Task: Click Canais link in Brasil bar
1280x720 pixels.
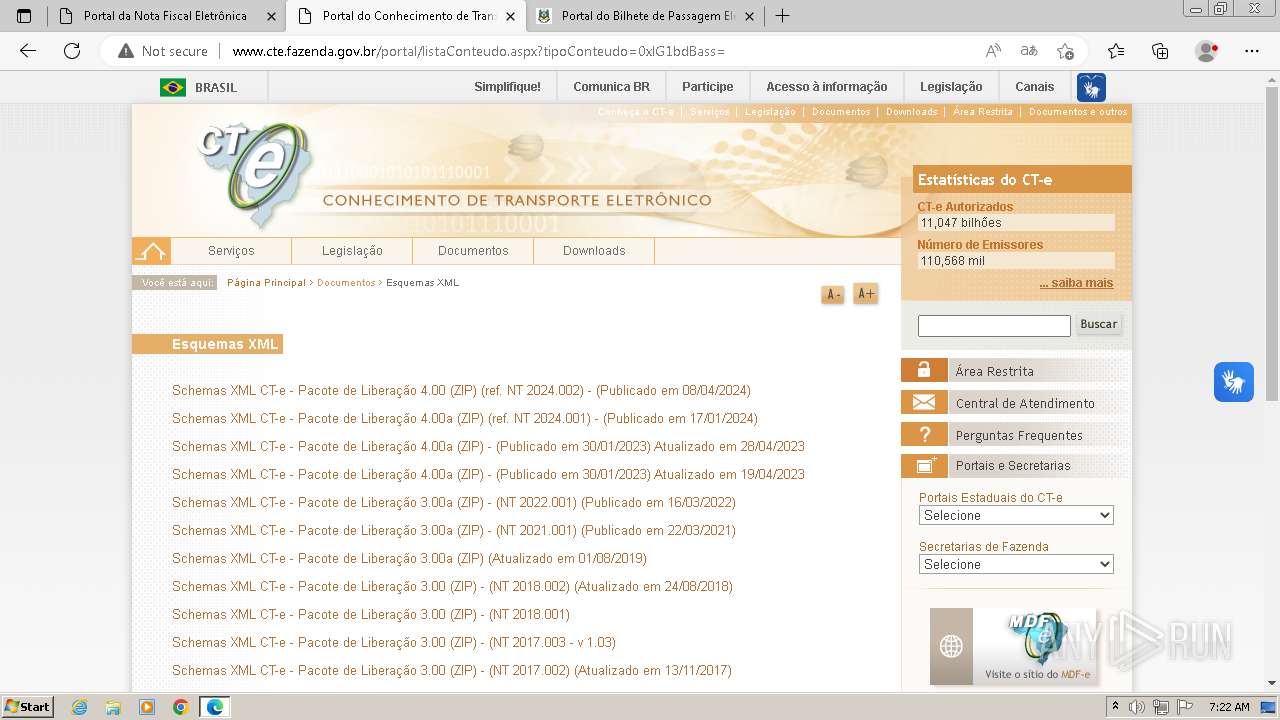Action: pyautogui.click(x=1034, y=87)
